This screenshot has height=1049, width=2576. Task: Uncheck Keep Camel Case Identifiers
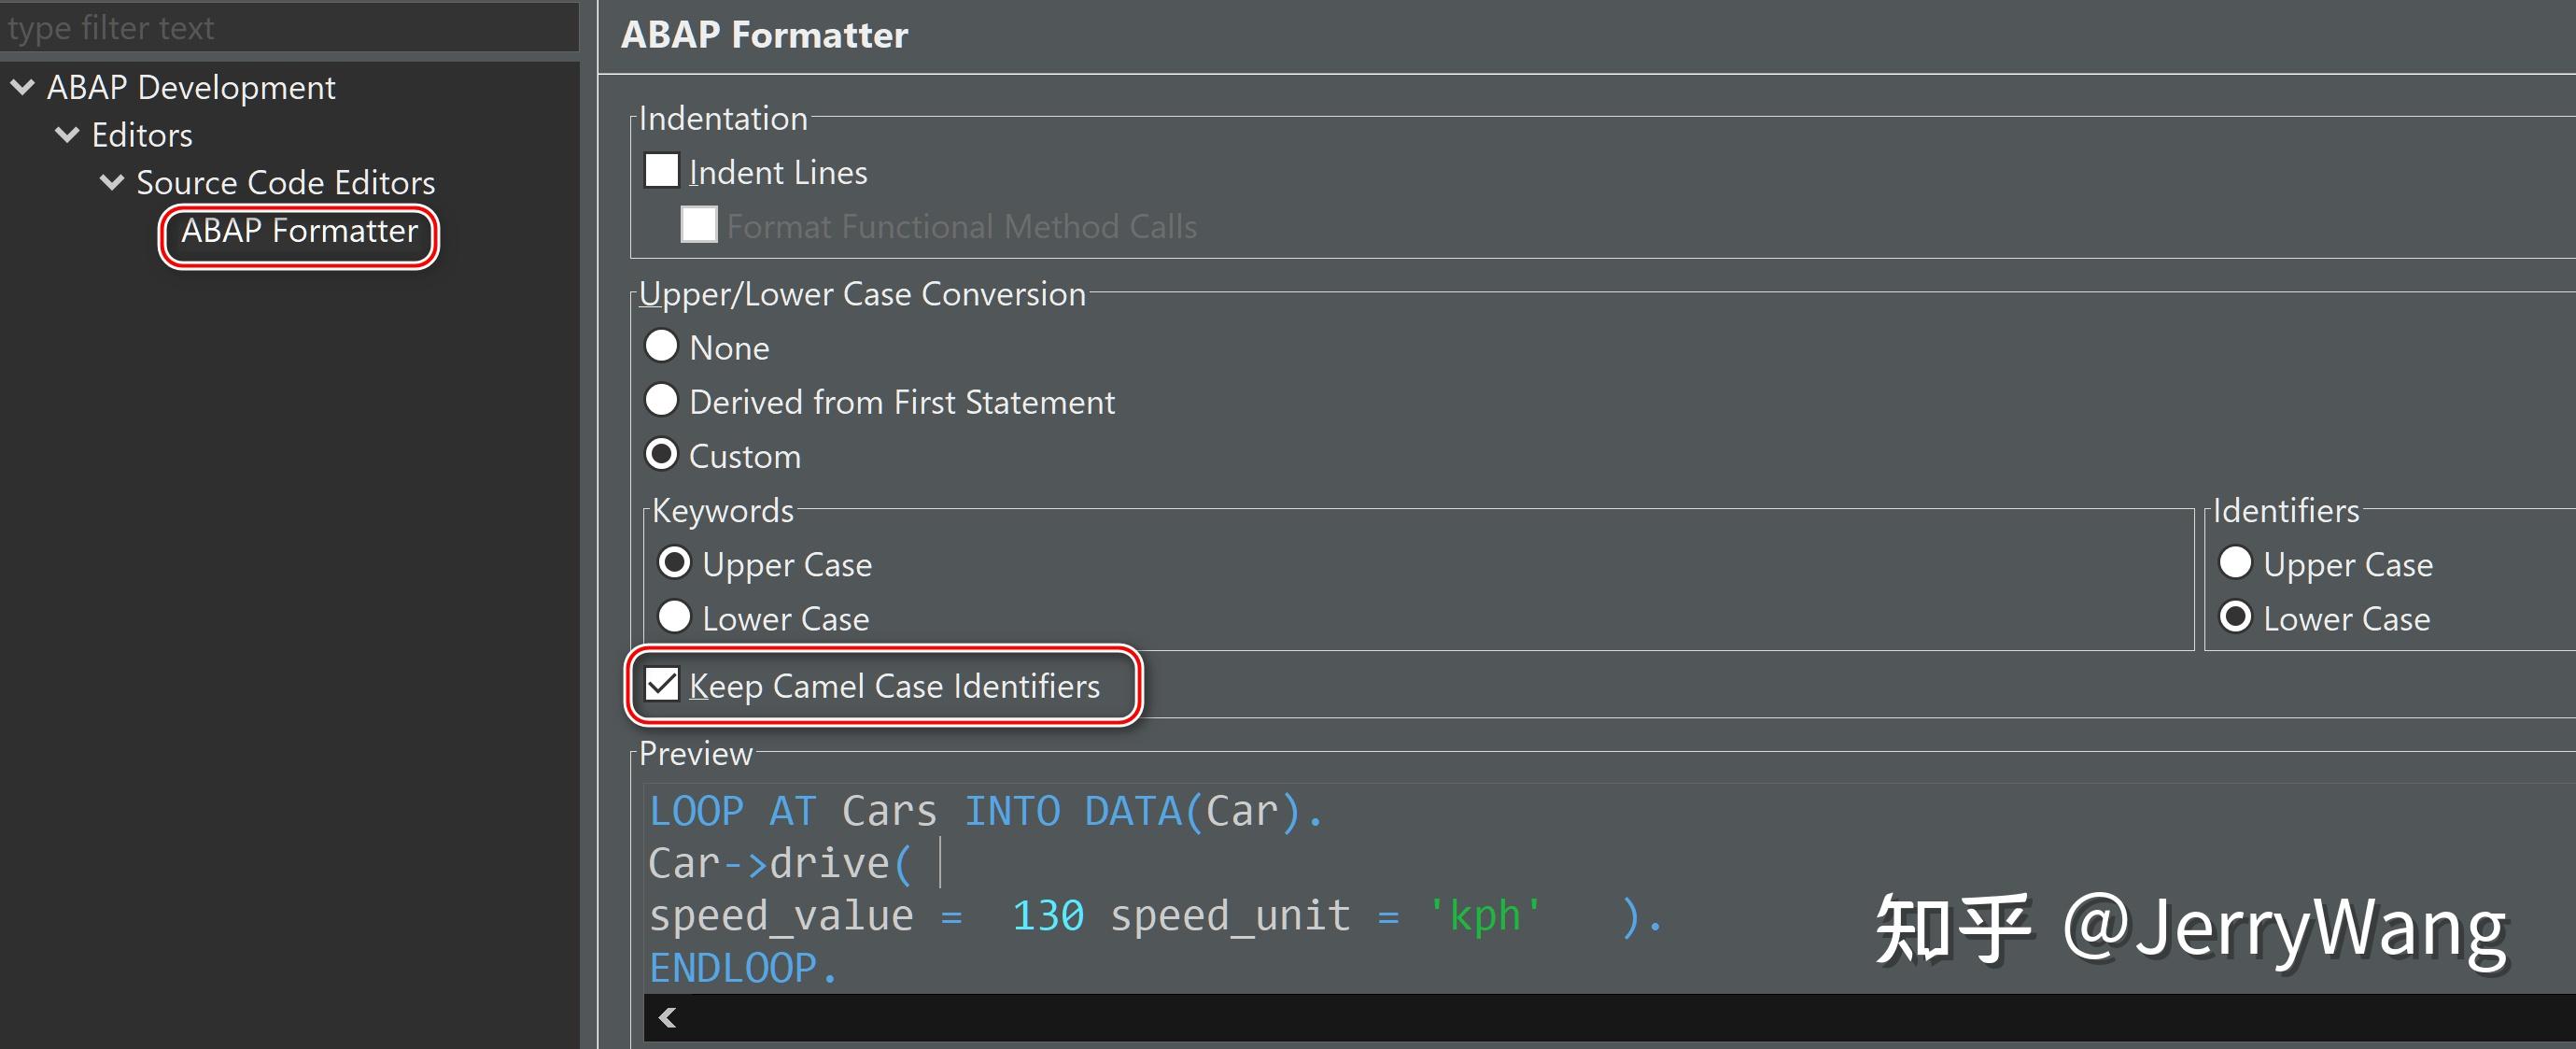point(661,685)
